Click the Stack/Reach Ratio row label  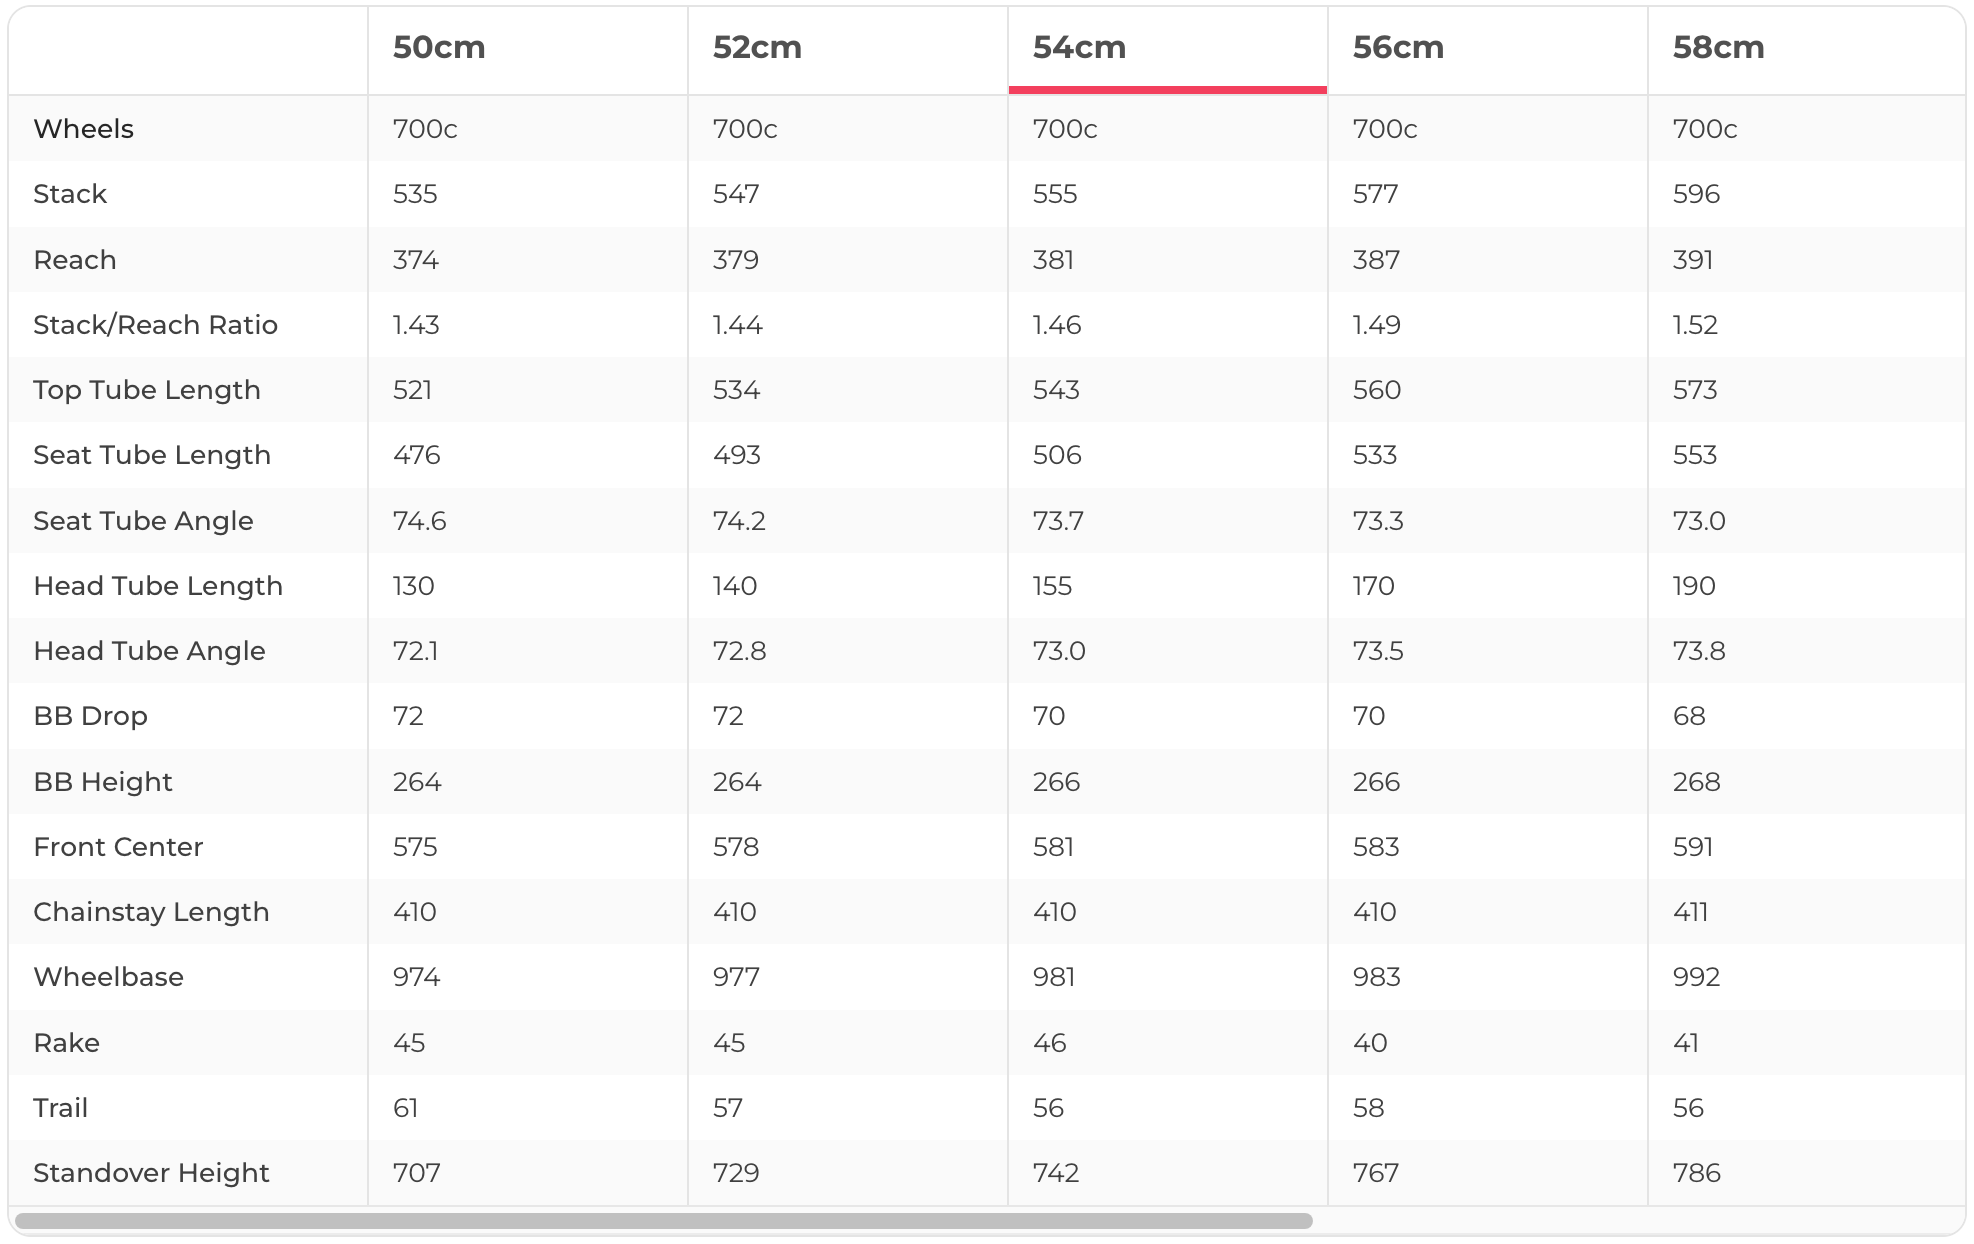pyautogui.click(x=155, y=325)
